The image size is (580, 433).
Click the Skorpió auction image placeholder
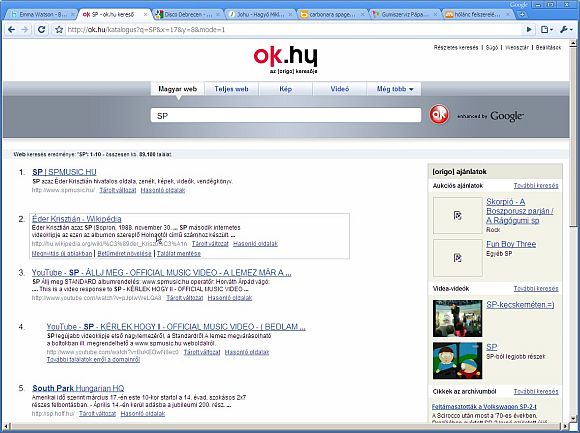pos(458,215)
